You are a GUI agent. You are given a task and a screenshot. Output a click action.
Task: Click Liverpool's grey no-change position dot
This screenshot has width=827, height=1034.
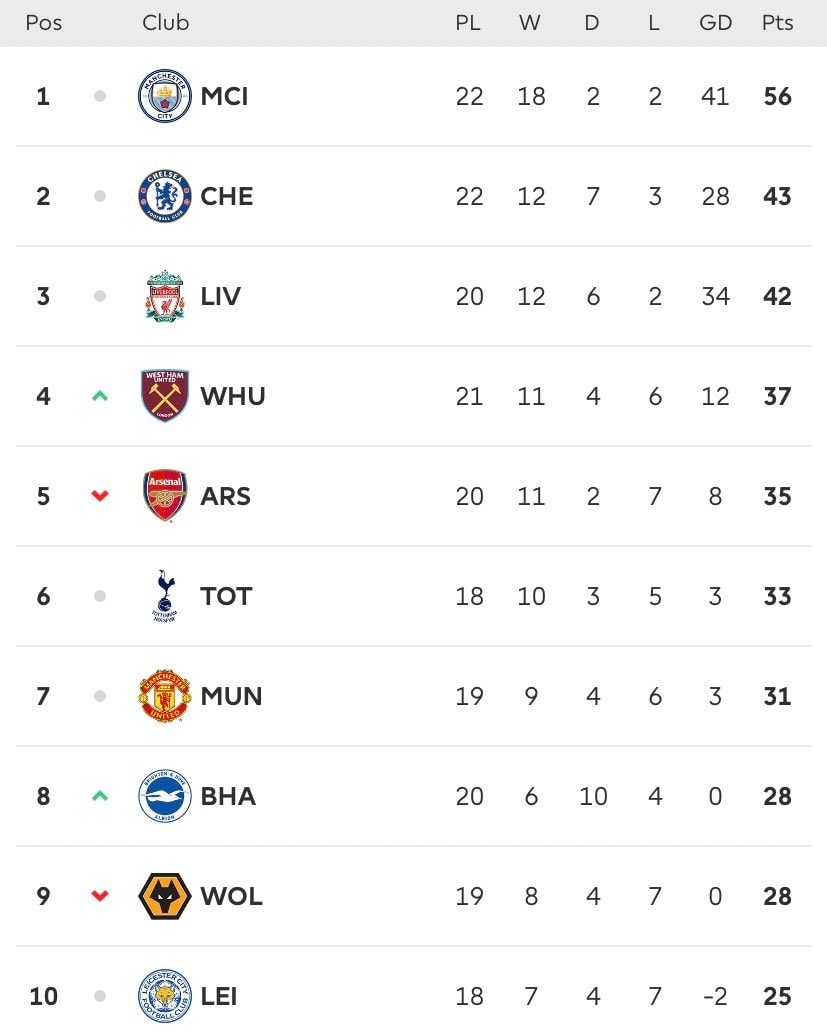pyautogui.click(x=100, y=296)
